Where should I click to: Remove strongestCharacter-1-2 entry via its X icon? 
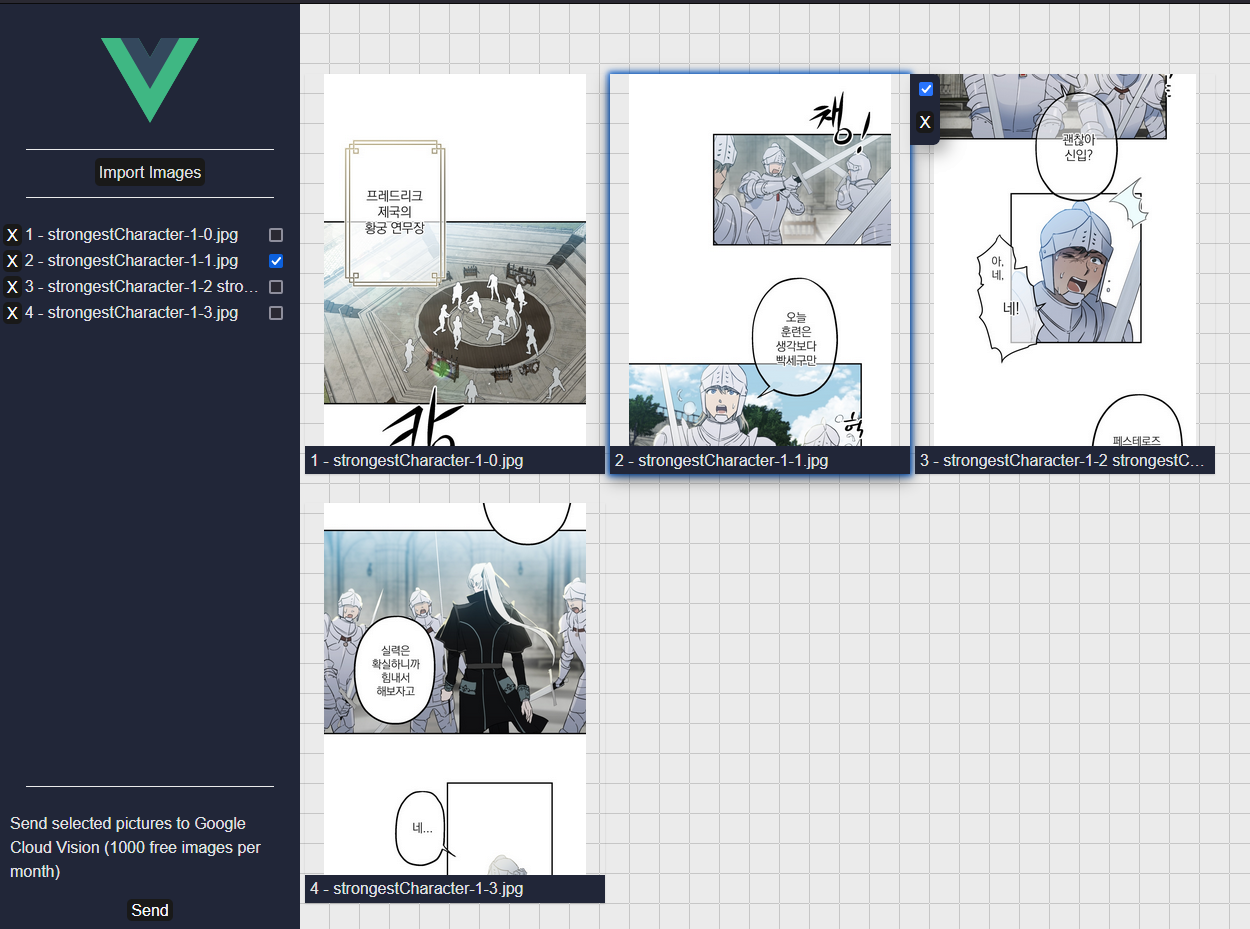pyautogui.click(x=12, y=287)
